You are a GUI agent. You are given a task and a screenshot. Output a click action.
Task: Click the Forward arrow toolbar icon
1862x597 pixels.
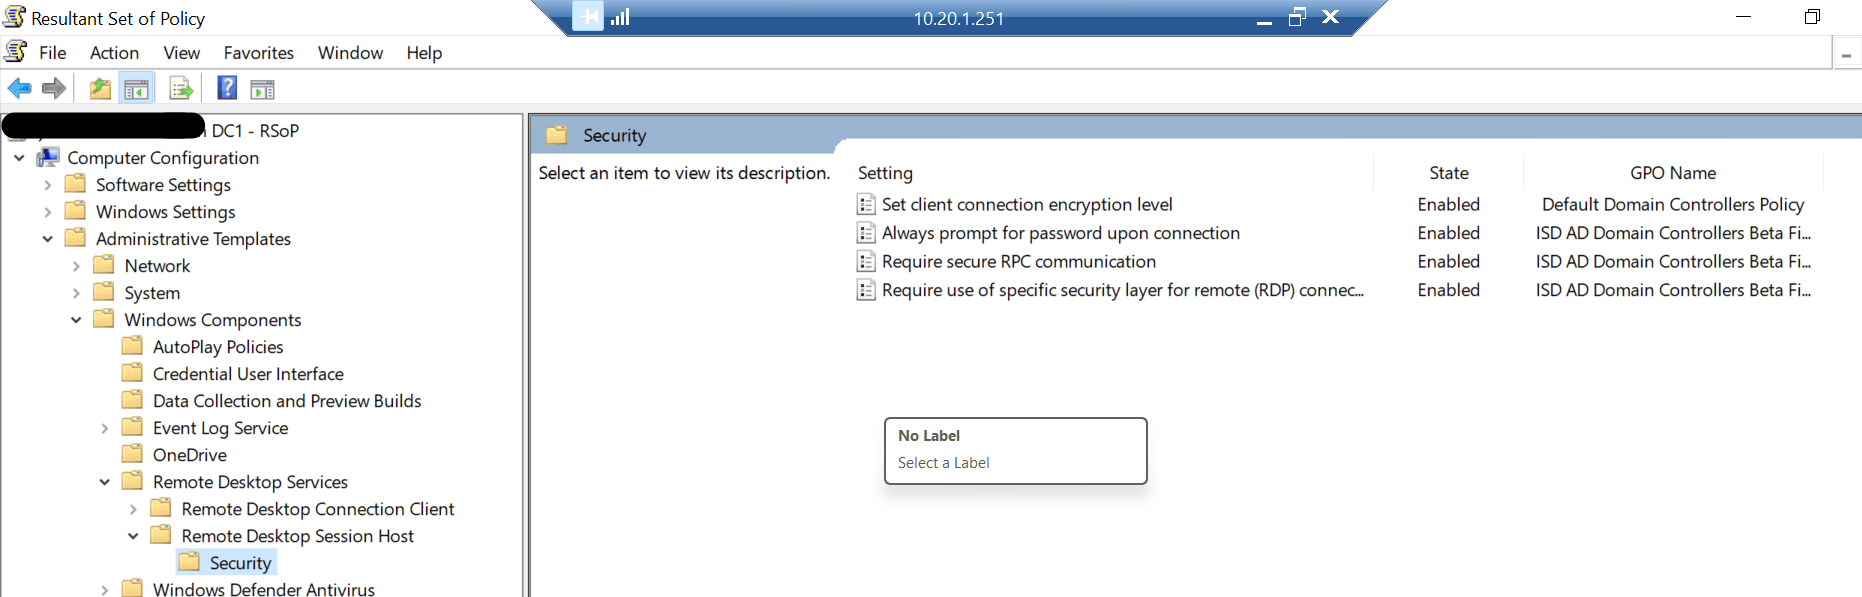[x=54, y=89]
